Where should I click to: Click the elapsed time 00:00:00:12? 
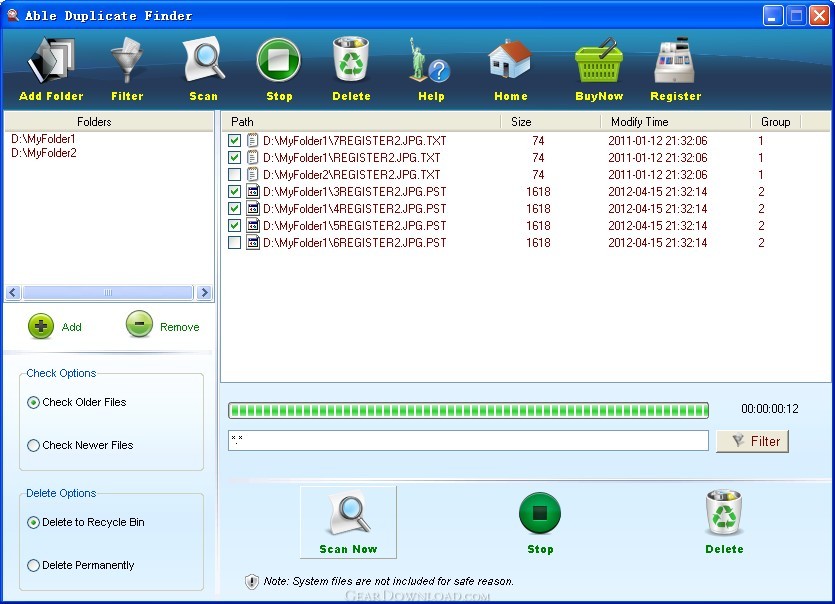pos(769,409)
